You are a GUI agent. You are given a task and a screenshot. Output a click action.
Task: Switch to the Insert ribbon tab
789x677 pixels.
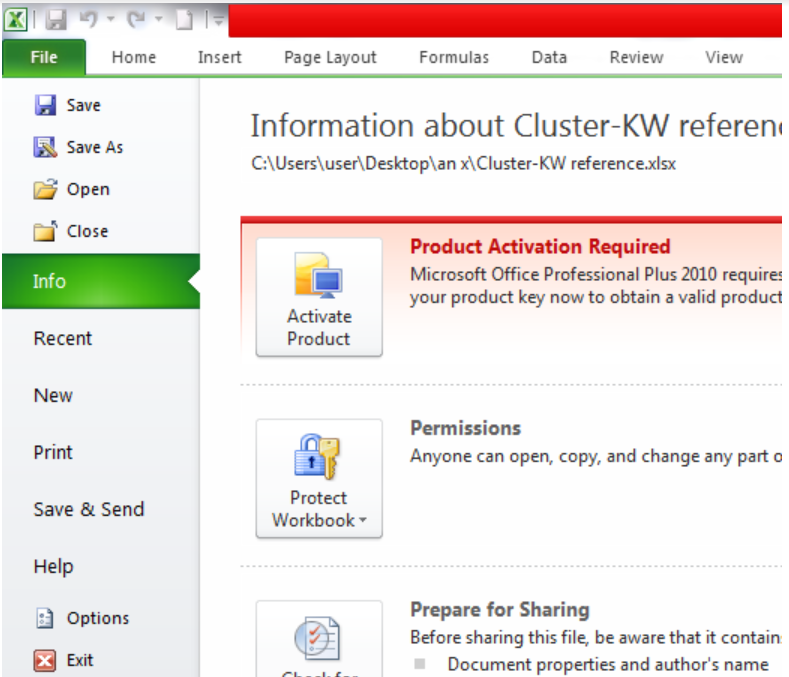[x=219, y=57]
